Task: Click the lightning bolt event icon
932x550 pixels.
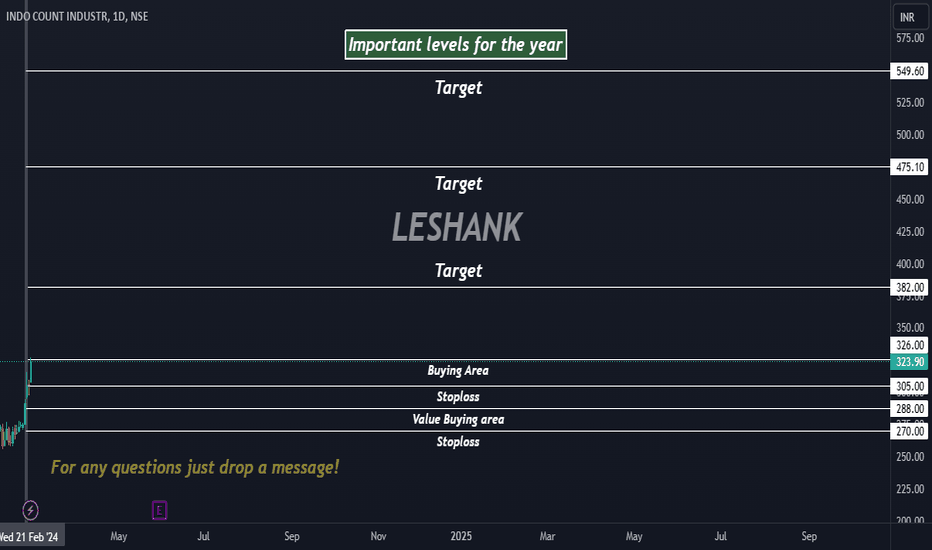Action: (x=30, y=510)
